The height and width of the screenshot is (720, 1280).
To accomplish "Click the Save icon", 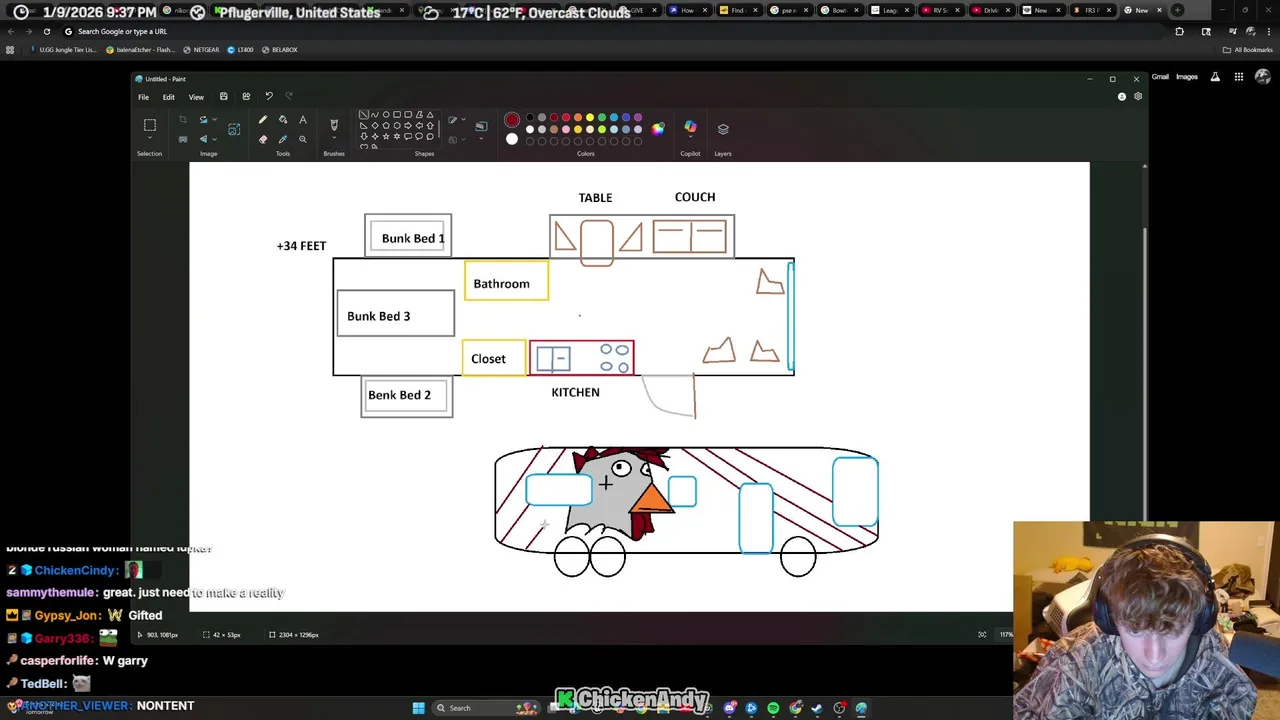I will tap(223, 96).
